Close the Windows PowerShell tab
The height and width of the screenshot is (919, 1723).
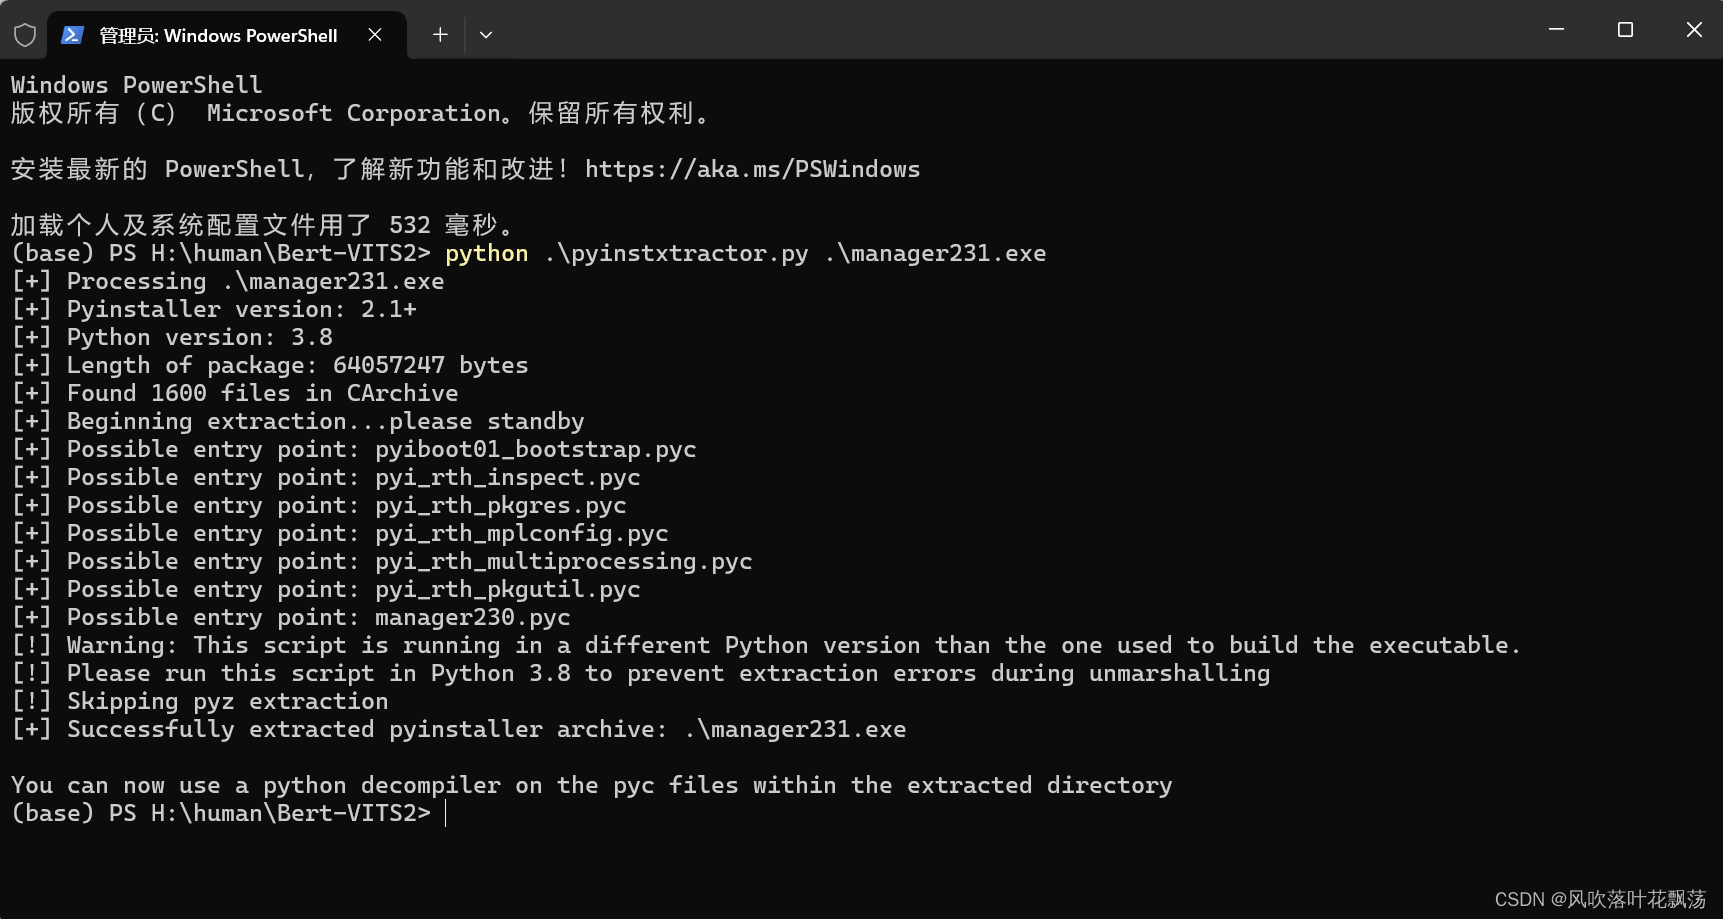click(375, 35)
